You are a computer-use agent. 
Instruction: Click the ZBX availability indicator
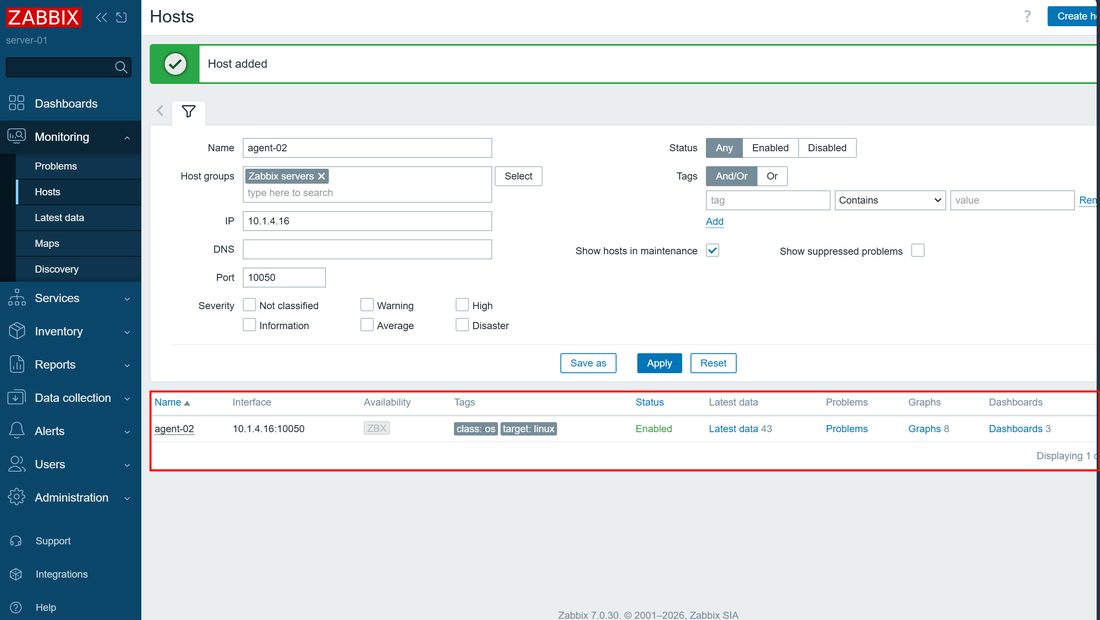coord(377,428)
